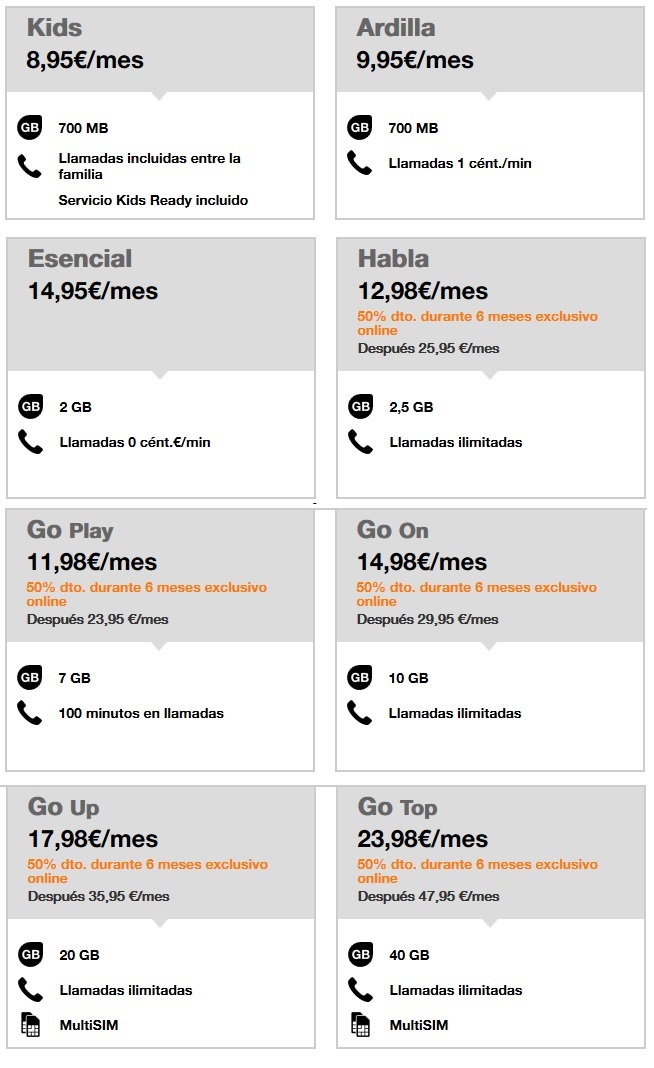Open the Go On plan title
Screen dimensions: 654x1068
coord(393,530)
